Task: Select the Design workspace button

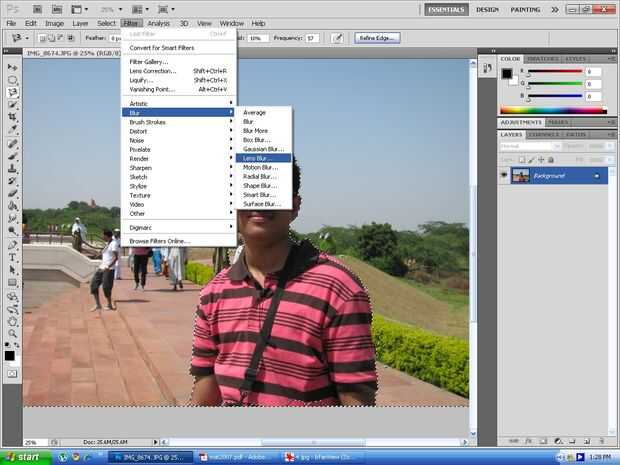Action: [487, 9]
